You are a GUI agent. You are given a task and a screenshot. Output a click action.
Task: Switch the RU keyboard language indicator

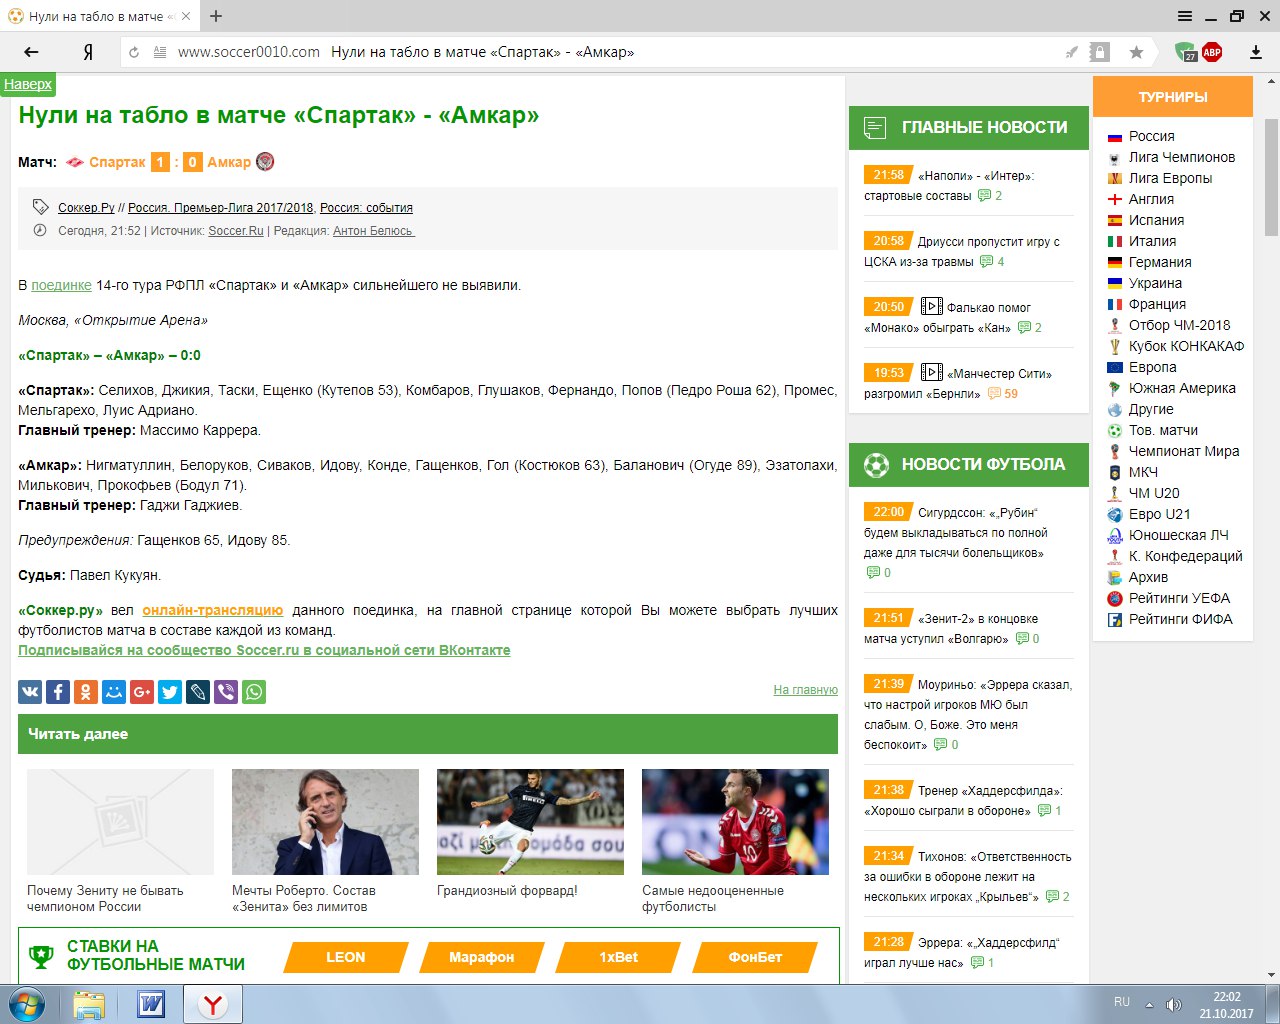[x=1122, y=1002]
